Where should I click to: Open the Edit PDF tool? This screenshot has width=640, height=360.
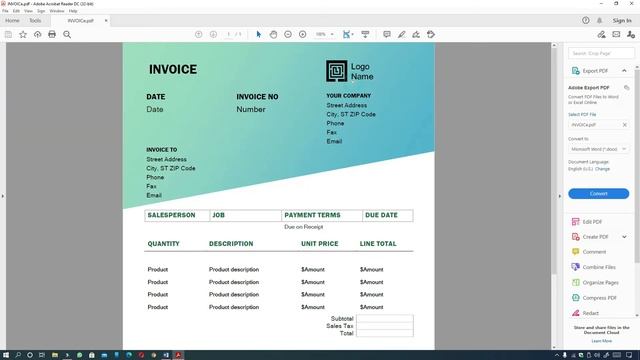tap(592, 222)
